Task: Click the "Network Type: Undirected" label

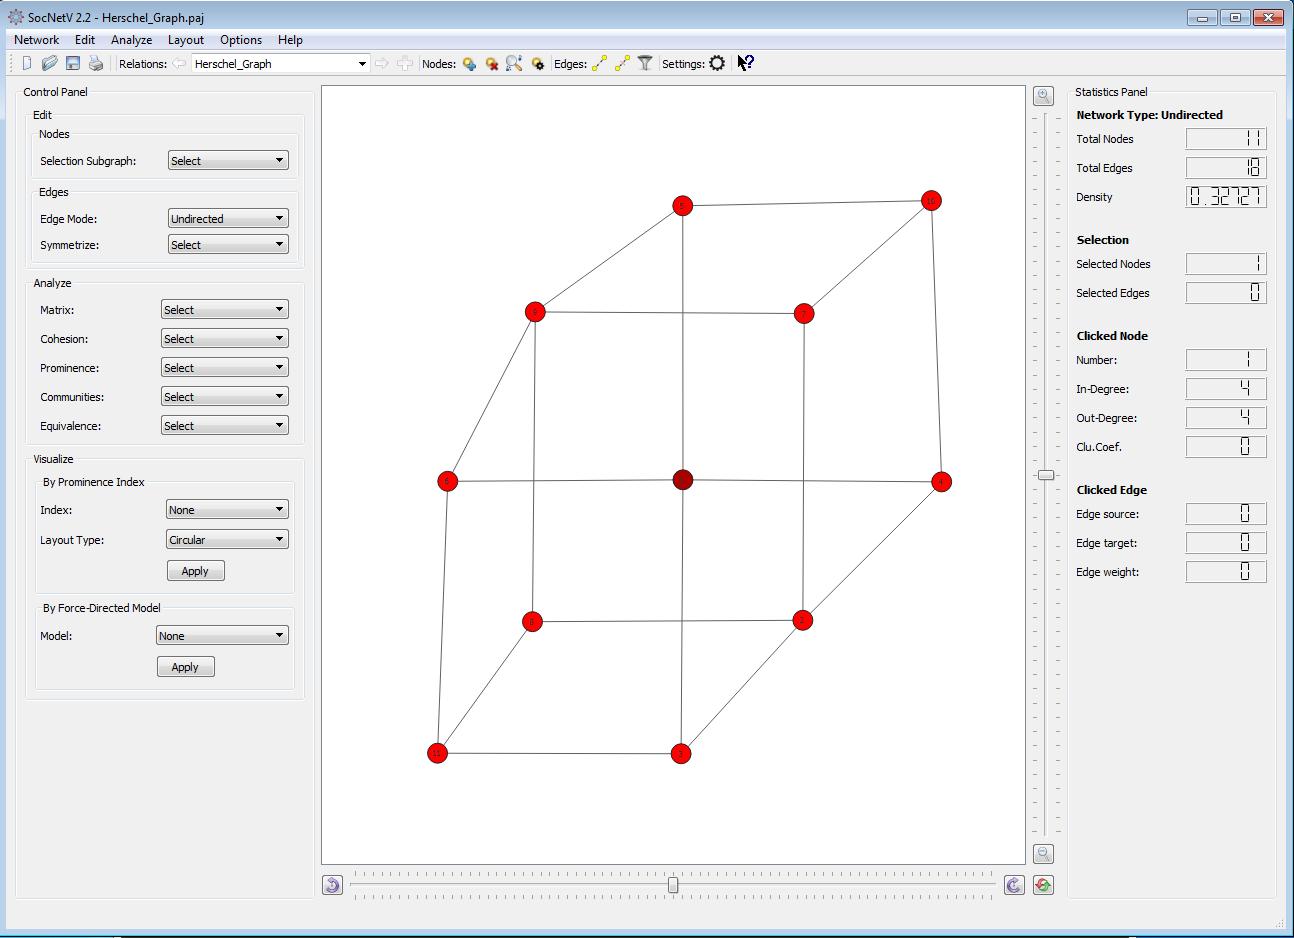Action: click(1149, 115)
